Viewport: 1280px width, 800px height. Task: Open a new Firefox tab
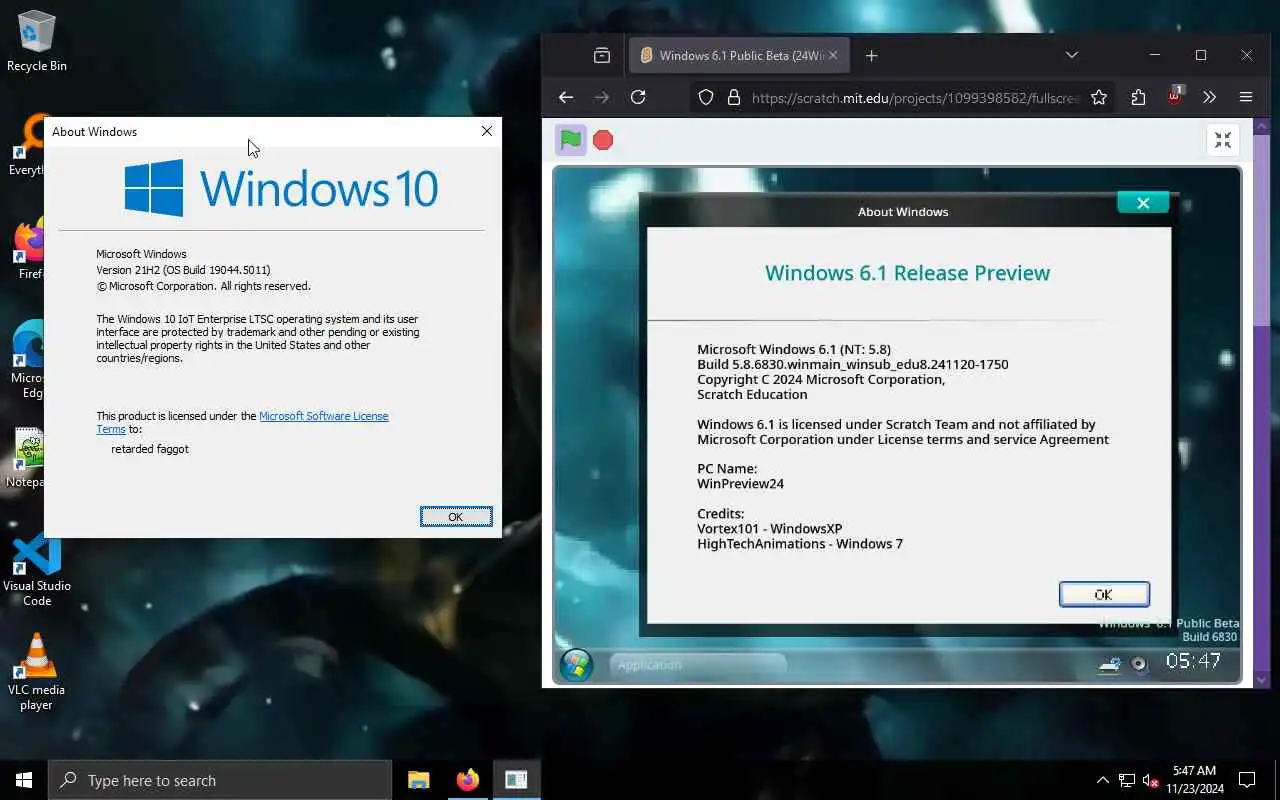(871, 55)
